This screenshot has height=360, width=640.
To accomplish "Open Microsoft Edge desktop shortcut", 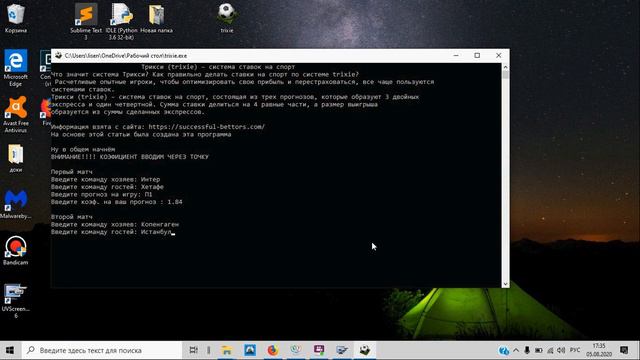I will pyautogui.click(x=16, y=68).
